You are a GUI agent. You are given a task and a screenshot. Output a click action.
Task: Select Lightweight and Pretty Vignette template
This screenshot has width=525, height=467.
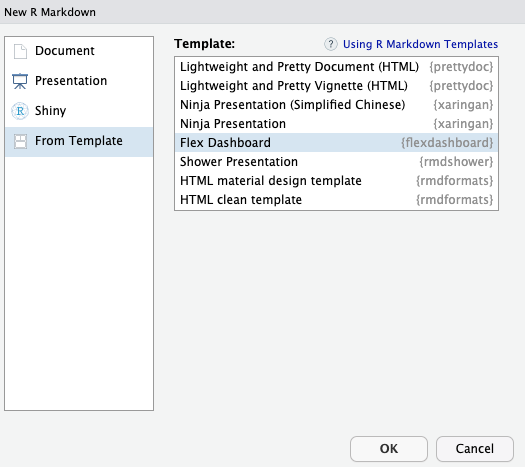336,86
